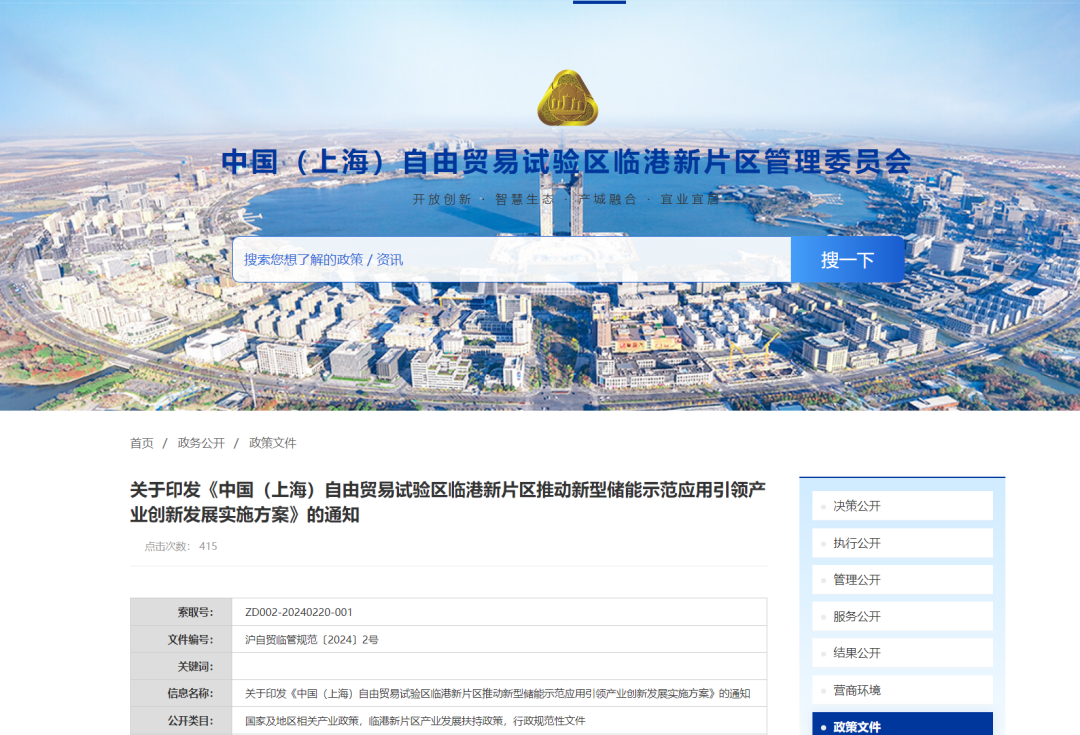This screenshot has width=1080, height=735.
Task: Go to 首页 in the breadcrumb
Action: [x=142, y=443]
